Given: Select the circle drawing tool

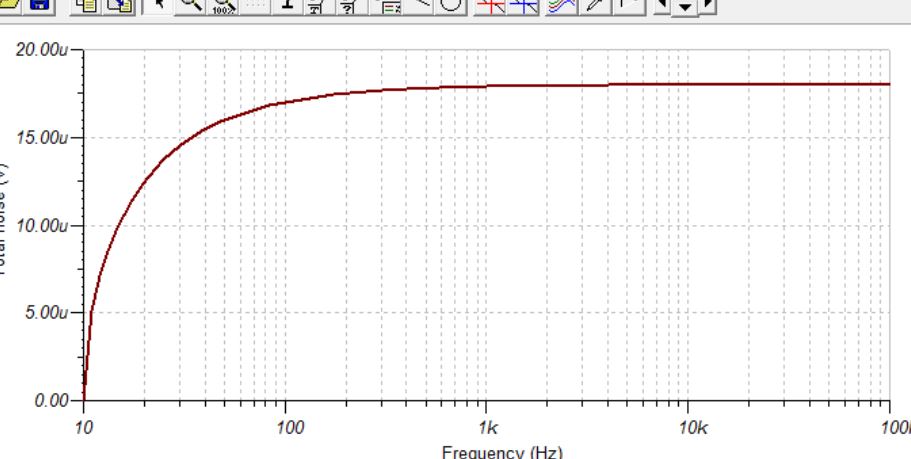Looking at the screenshot, I should [x=451, y=5].
